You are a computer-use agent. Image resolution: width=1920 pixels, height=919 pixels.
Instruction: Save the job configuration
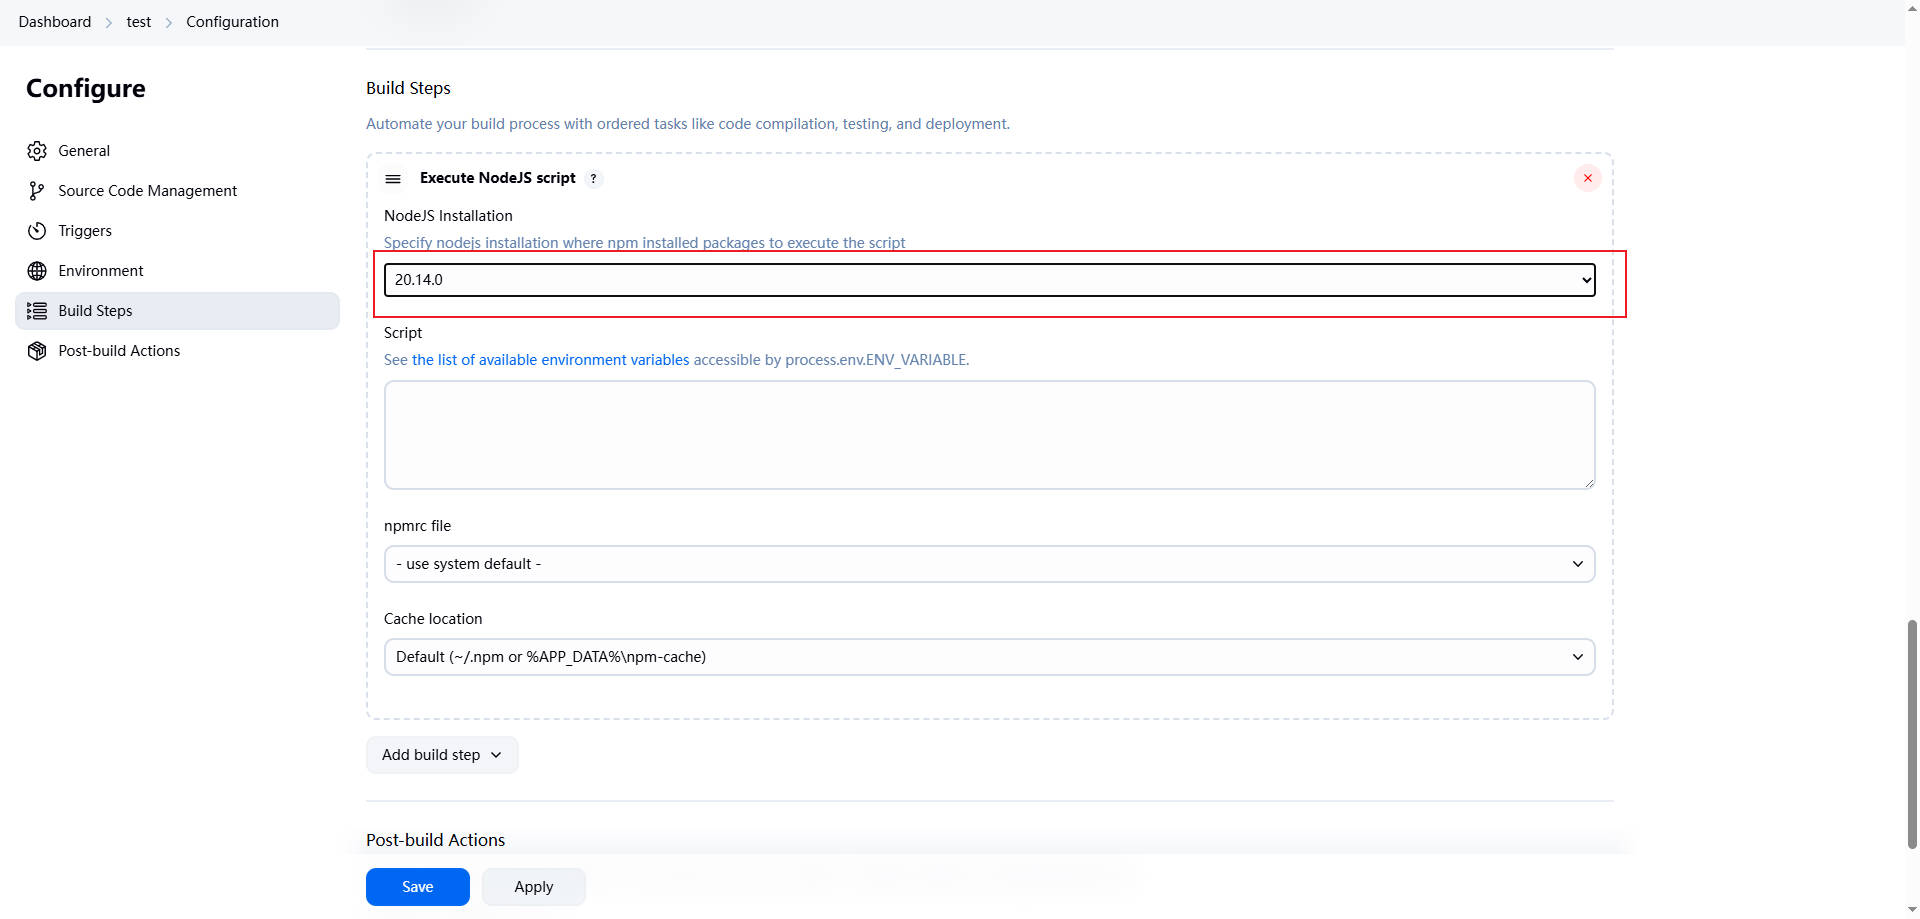(417, 887)
